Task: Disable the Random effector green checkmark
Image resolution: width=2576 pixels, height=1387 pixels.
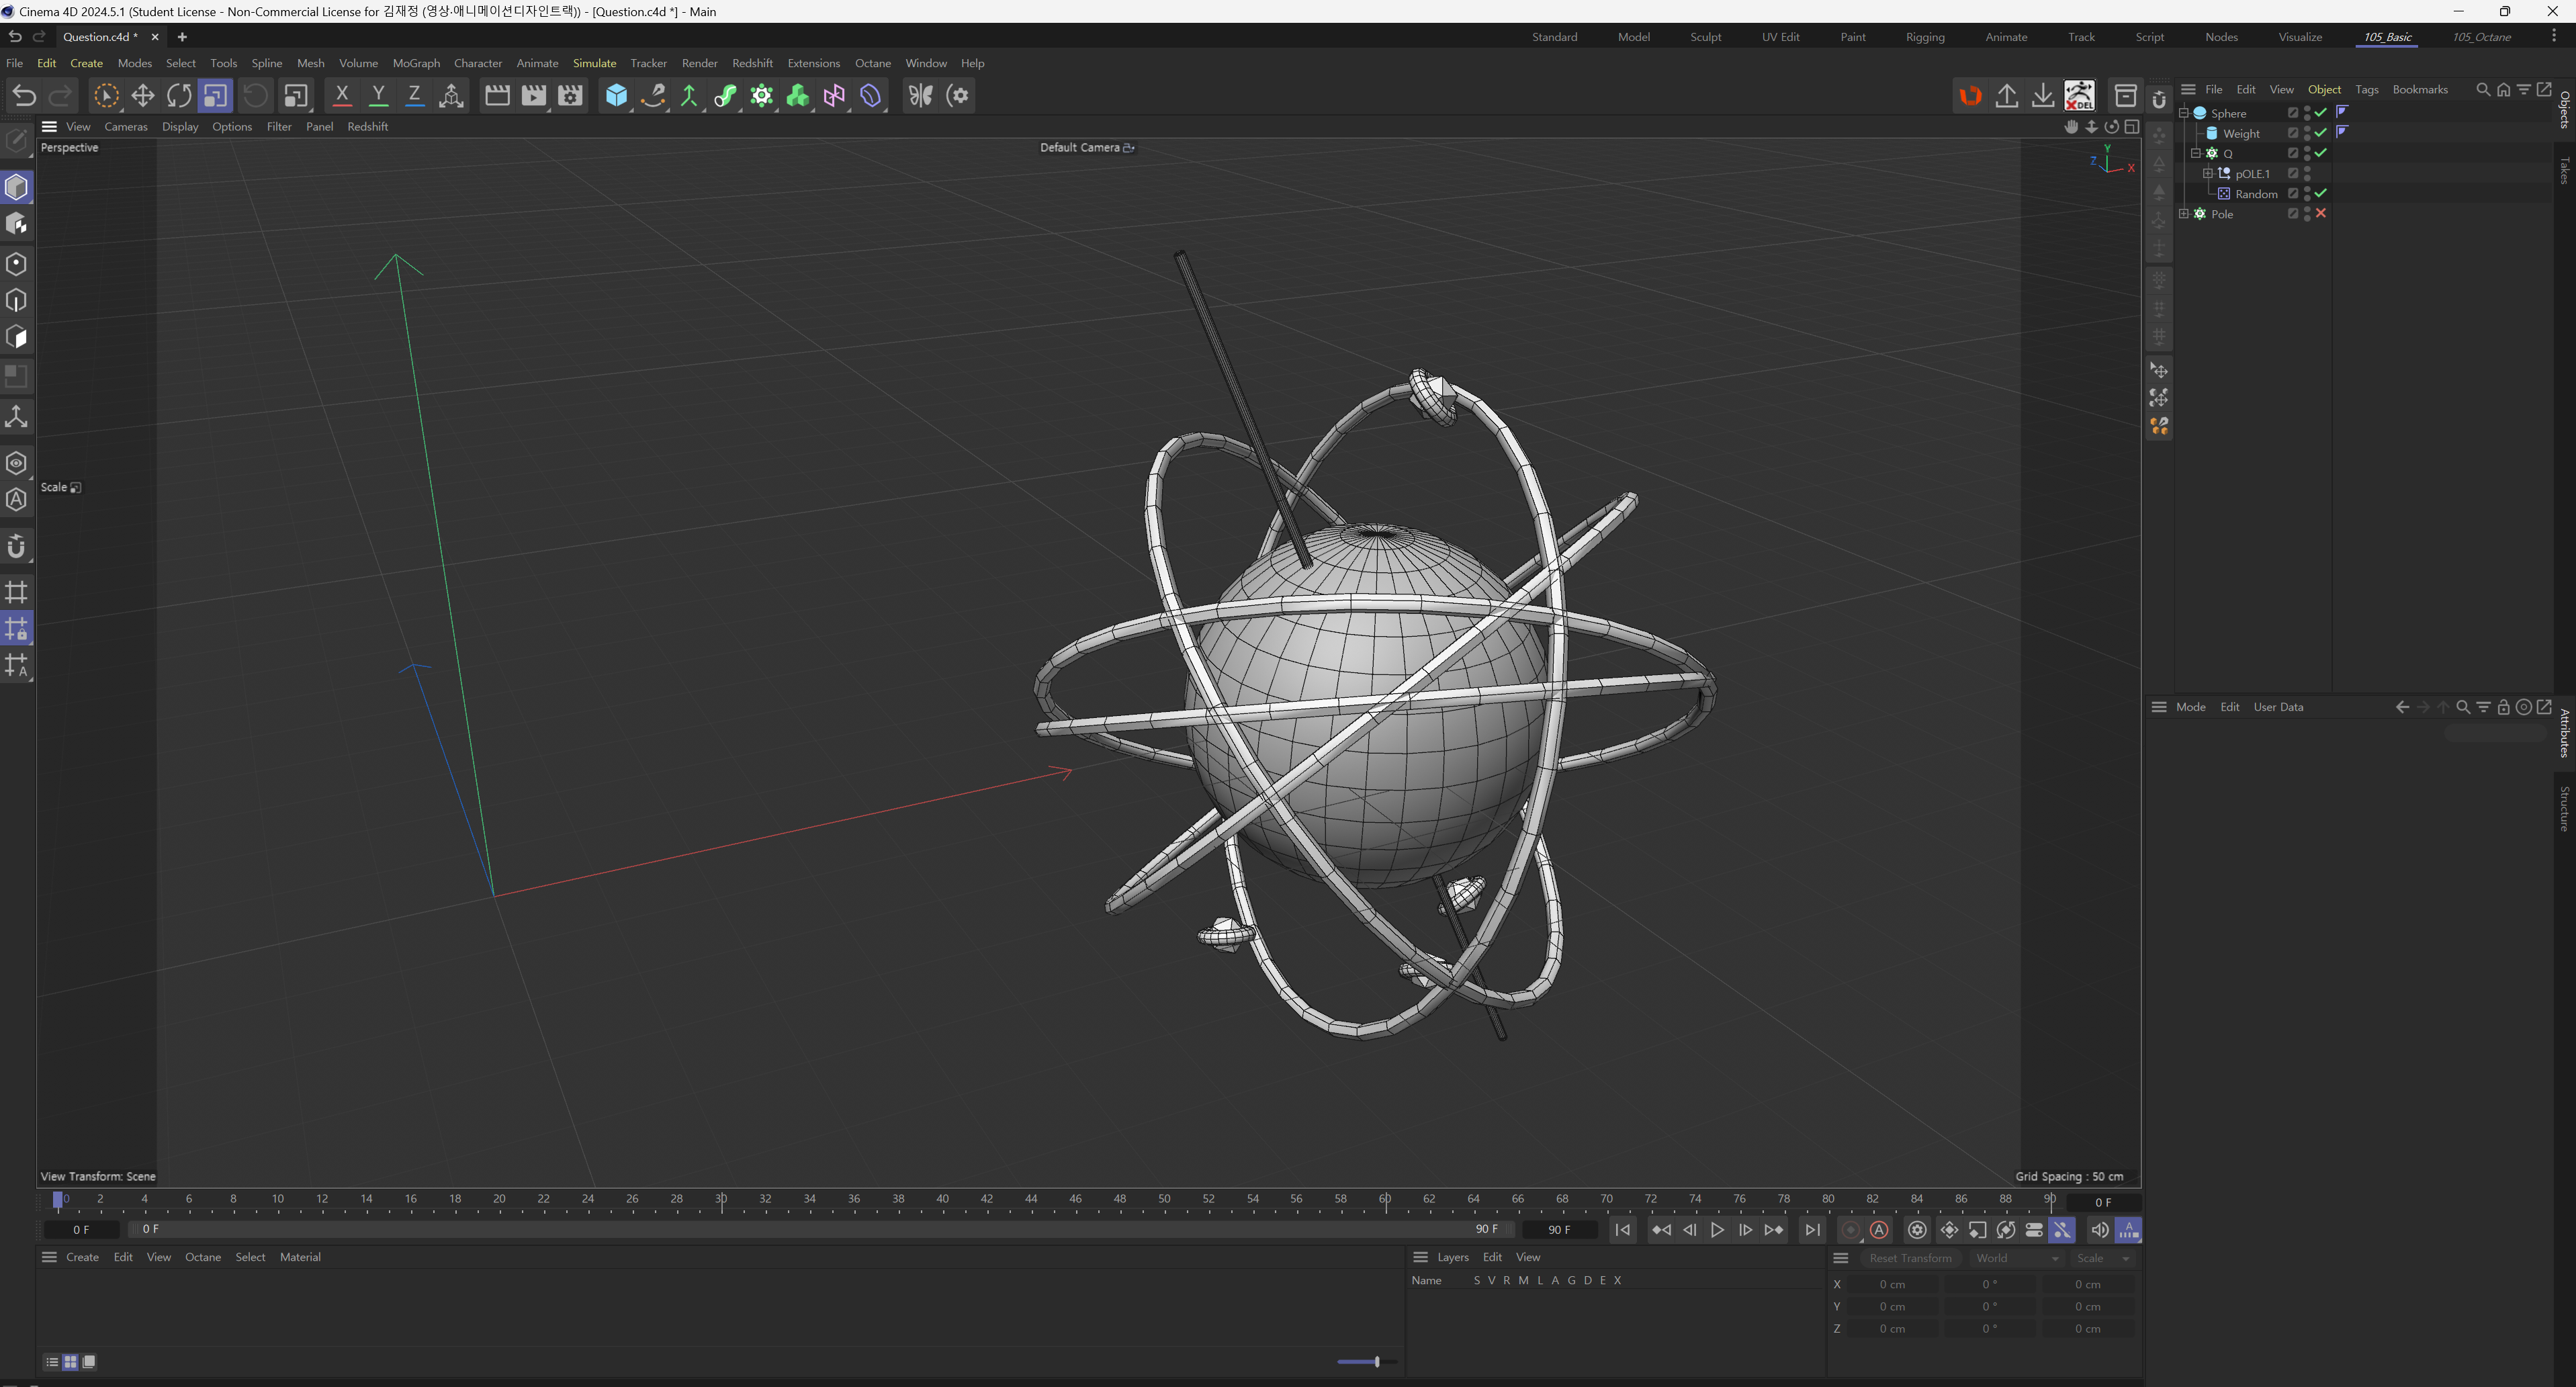Action: click(x=2321, y=193)
